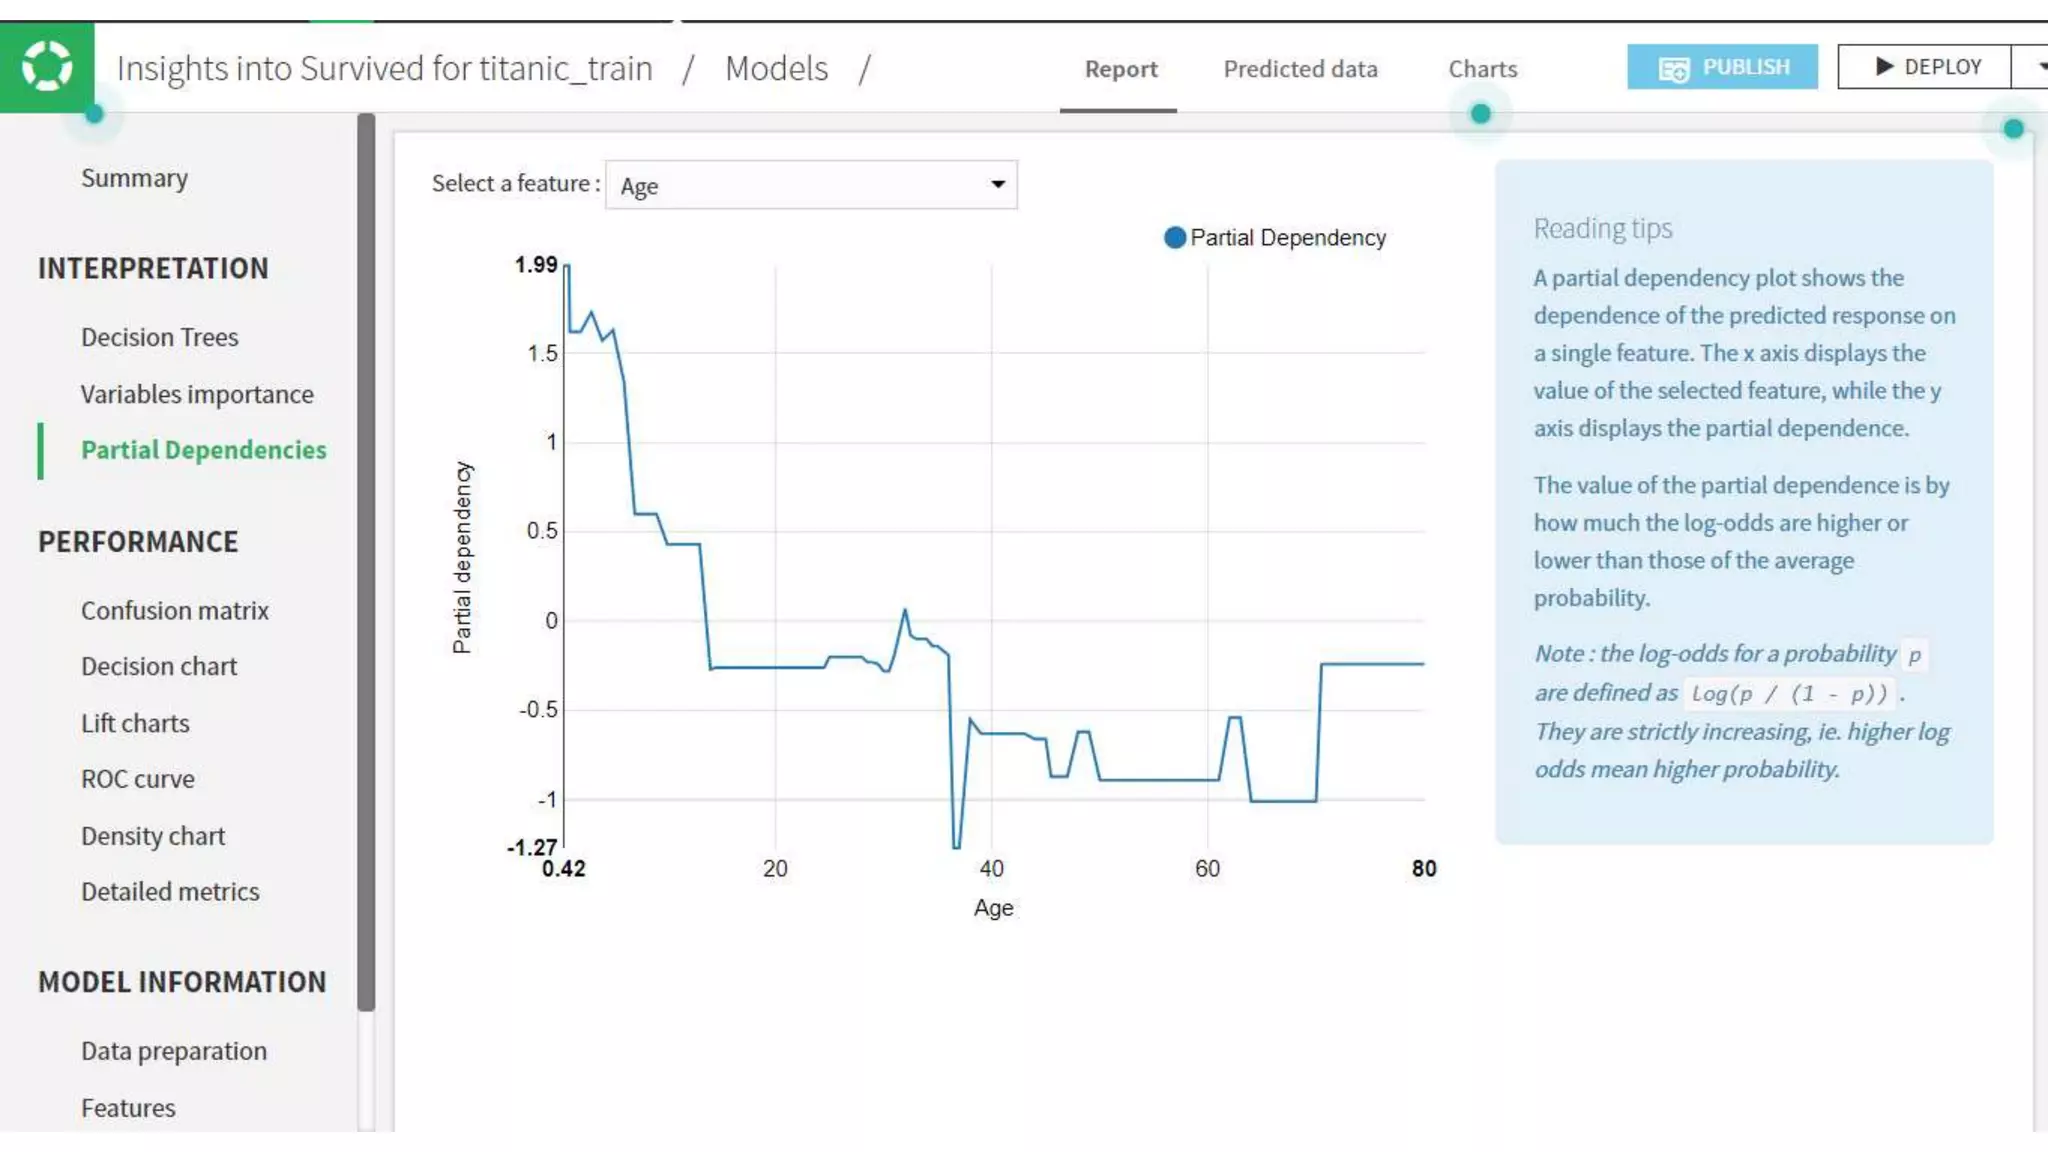Switch to the Charts tab
The height and width of the screenshot is (1152, 2048).
pyautogui.click(x=1482, y=69)
